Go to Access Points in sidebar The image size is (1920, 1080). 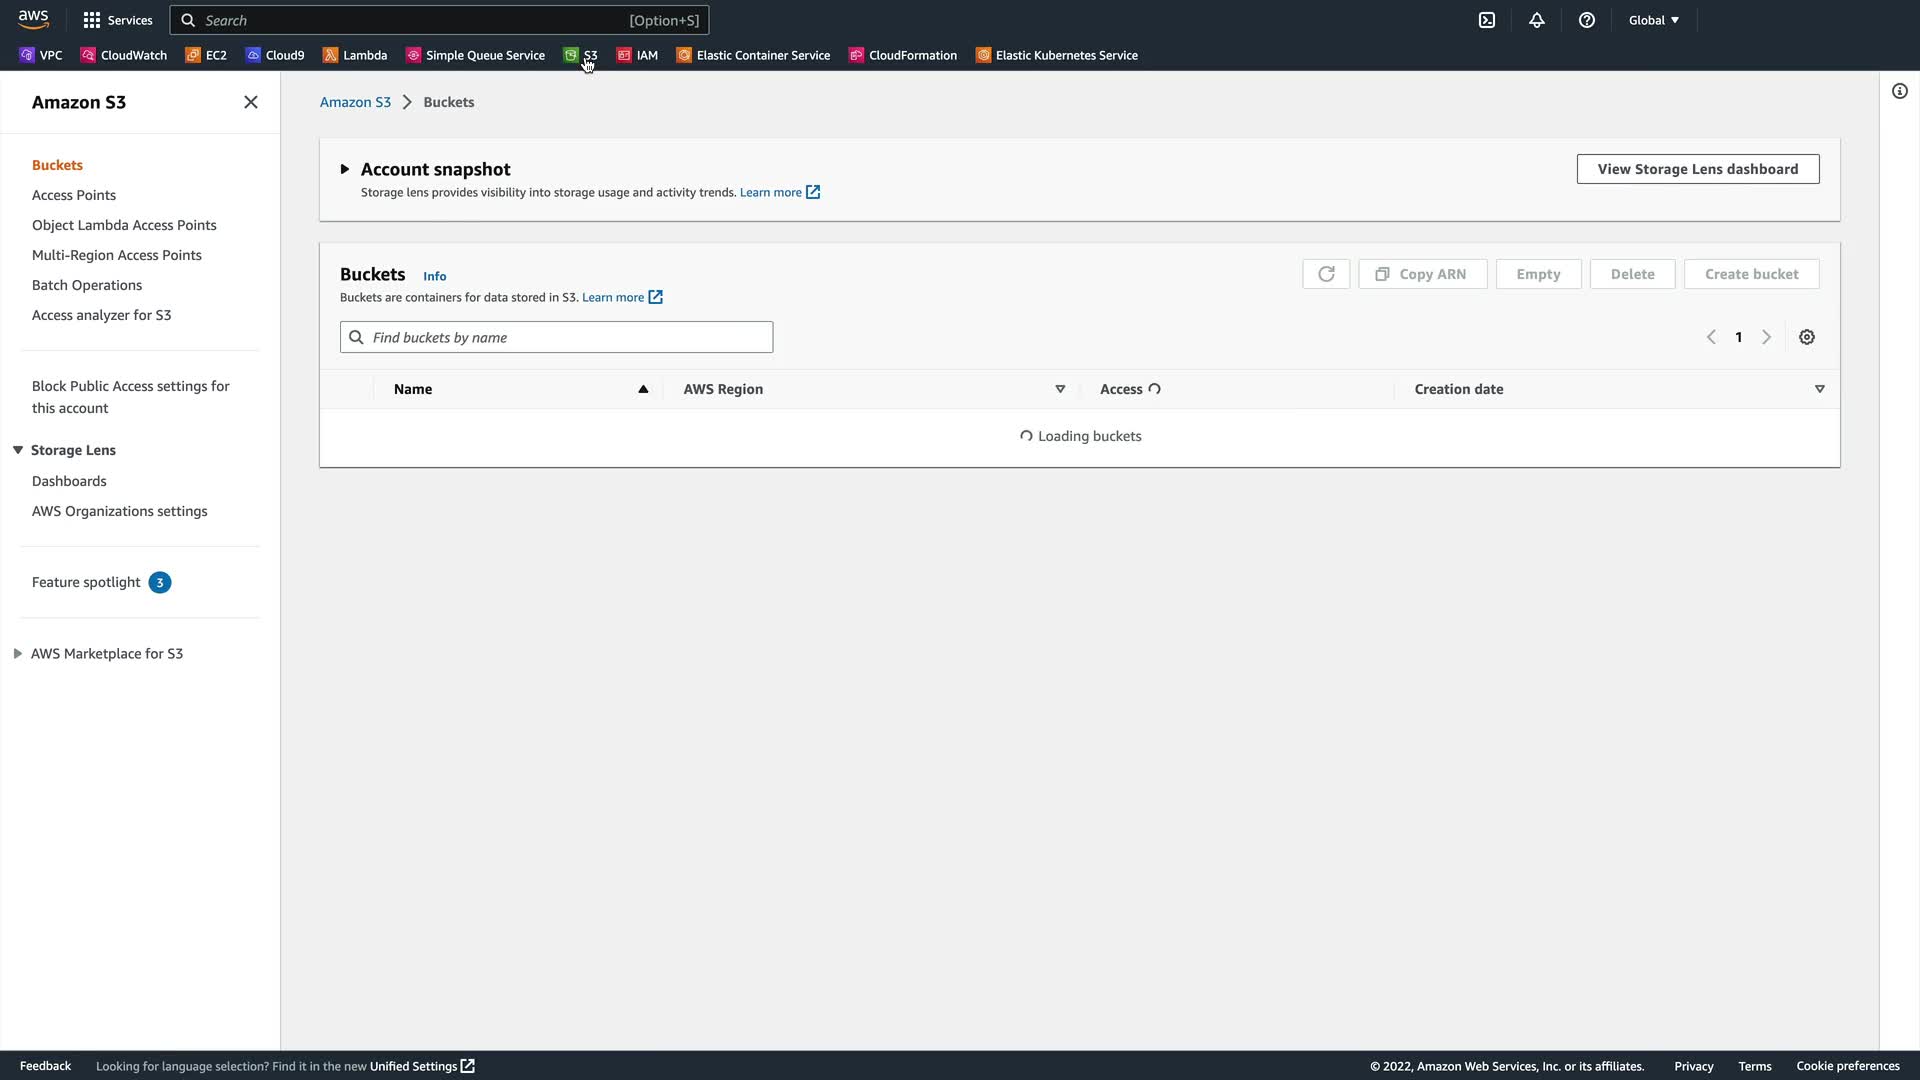[74, 195]
